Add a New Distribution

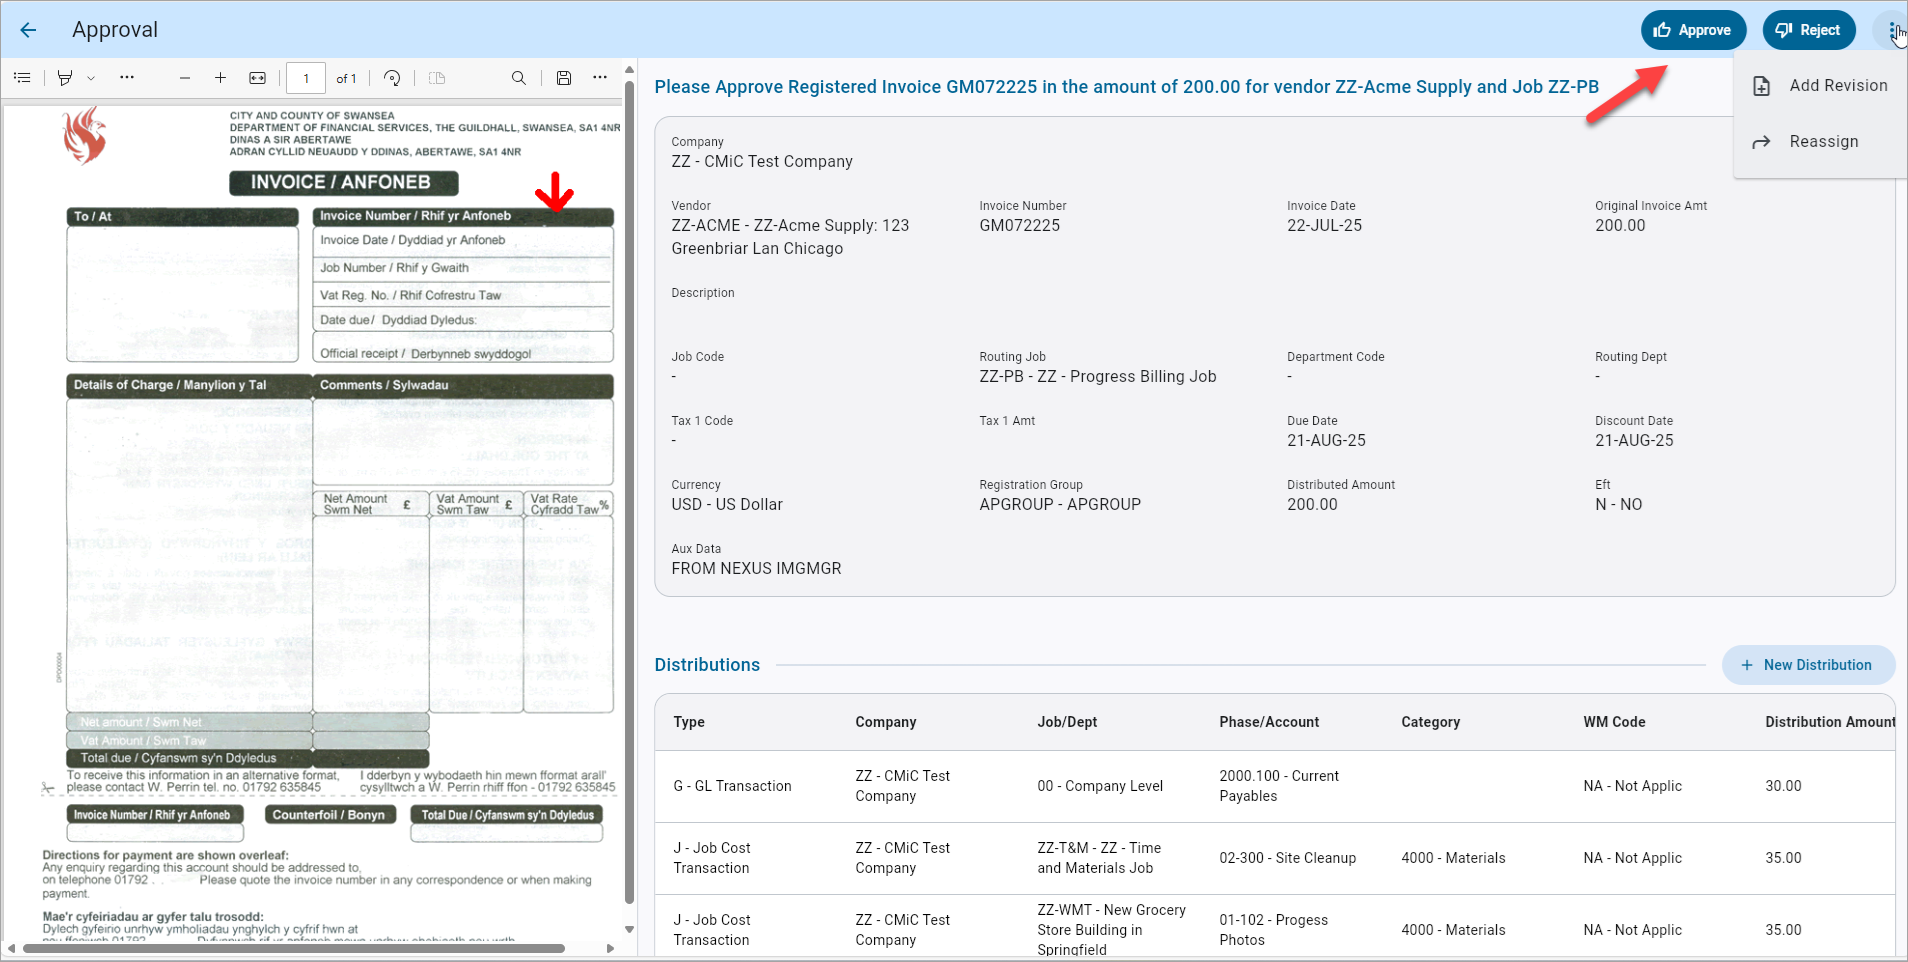click(x=1808, y=665)
